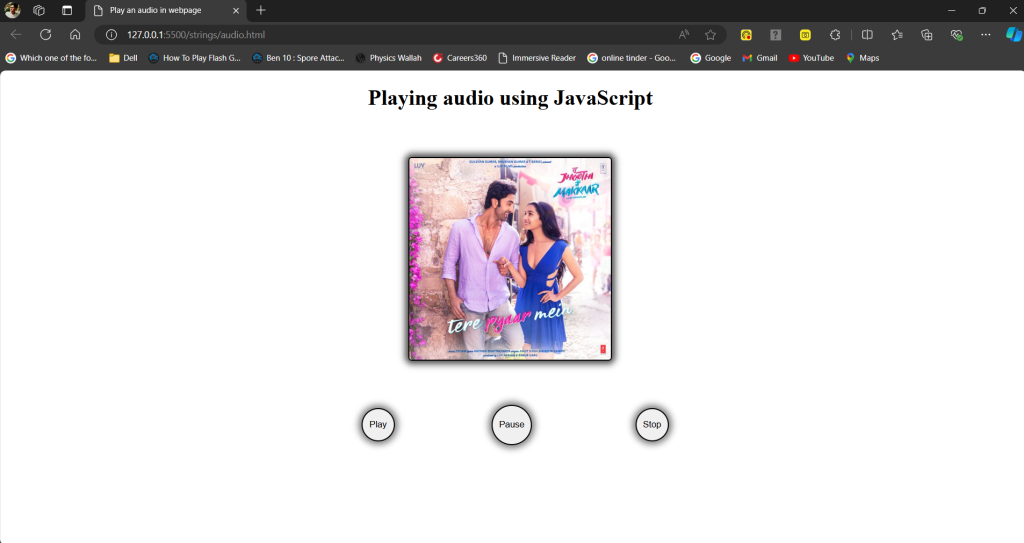Click the Tere Pyaar Mein album cover
The height and width of the screenshot is (543, 1024).
point(510,259)
